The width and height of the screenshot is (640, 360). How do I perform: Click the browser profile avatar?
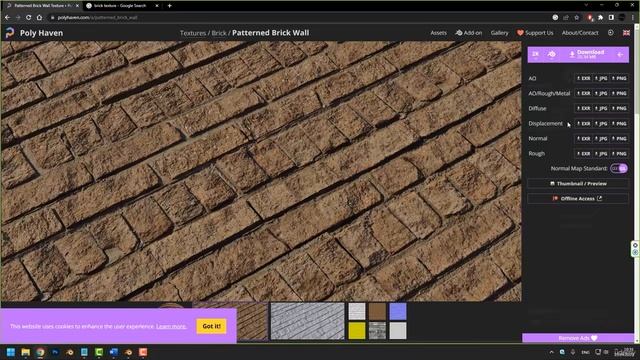(x=622, y=18)
